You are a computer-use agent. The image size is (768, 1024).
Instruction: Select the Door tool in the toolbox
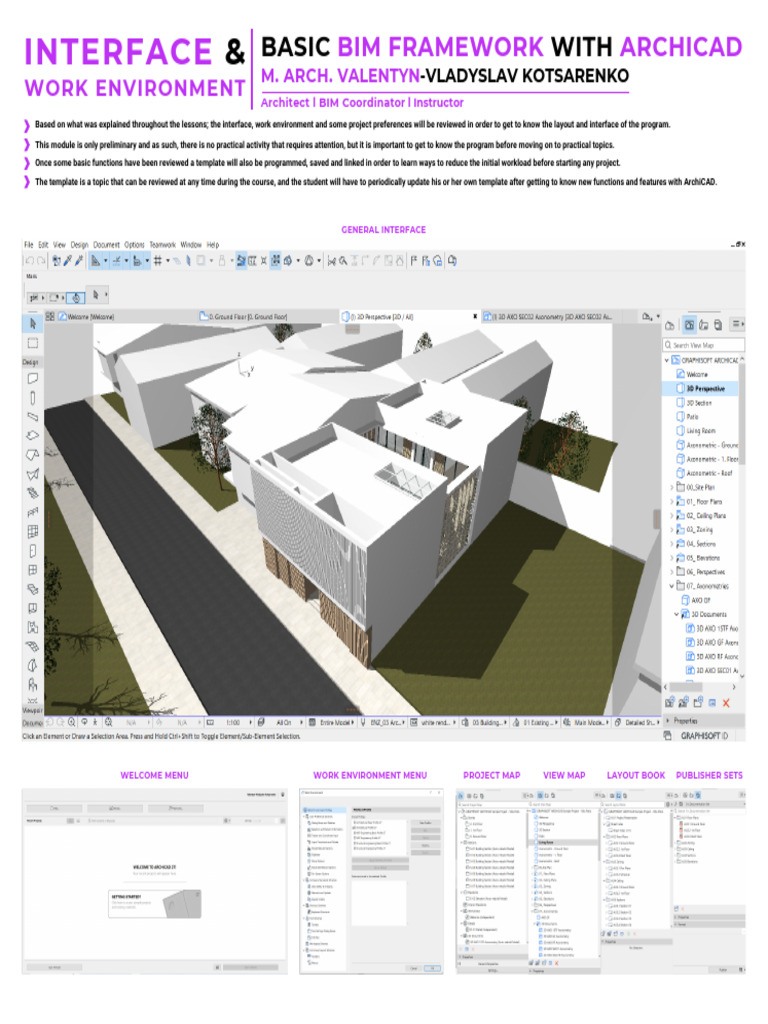coord(33,551)
